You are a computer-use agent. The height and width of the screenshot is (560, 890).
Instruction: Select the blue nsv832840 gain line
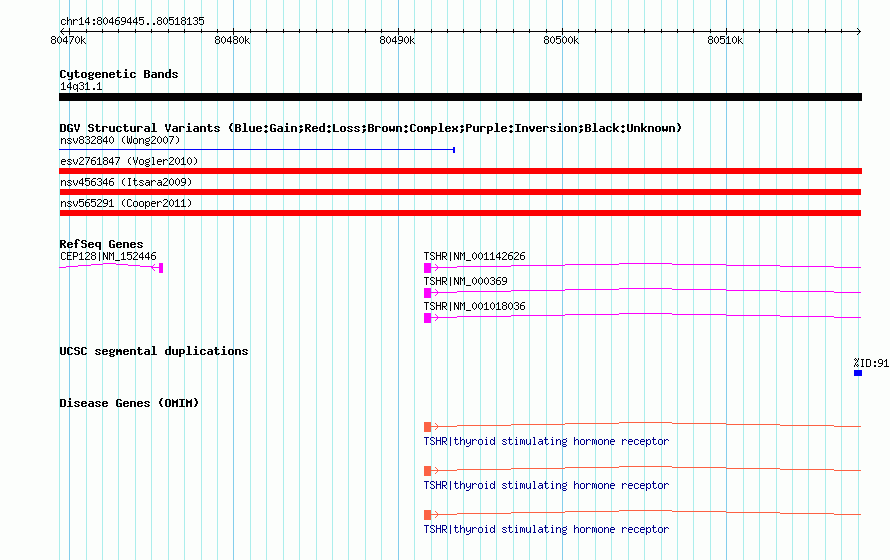click(x=257, y=150)
